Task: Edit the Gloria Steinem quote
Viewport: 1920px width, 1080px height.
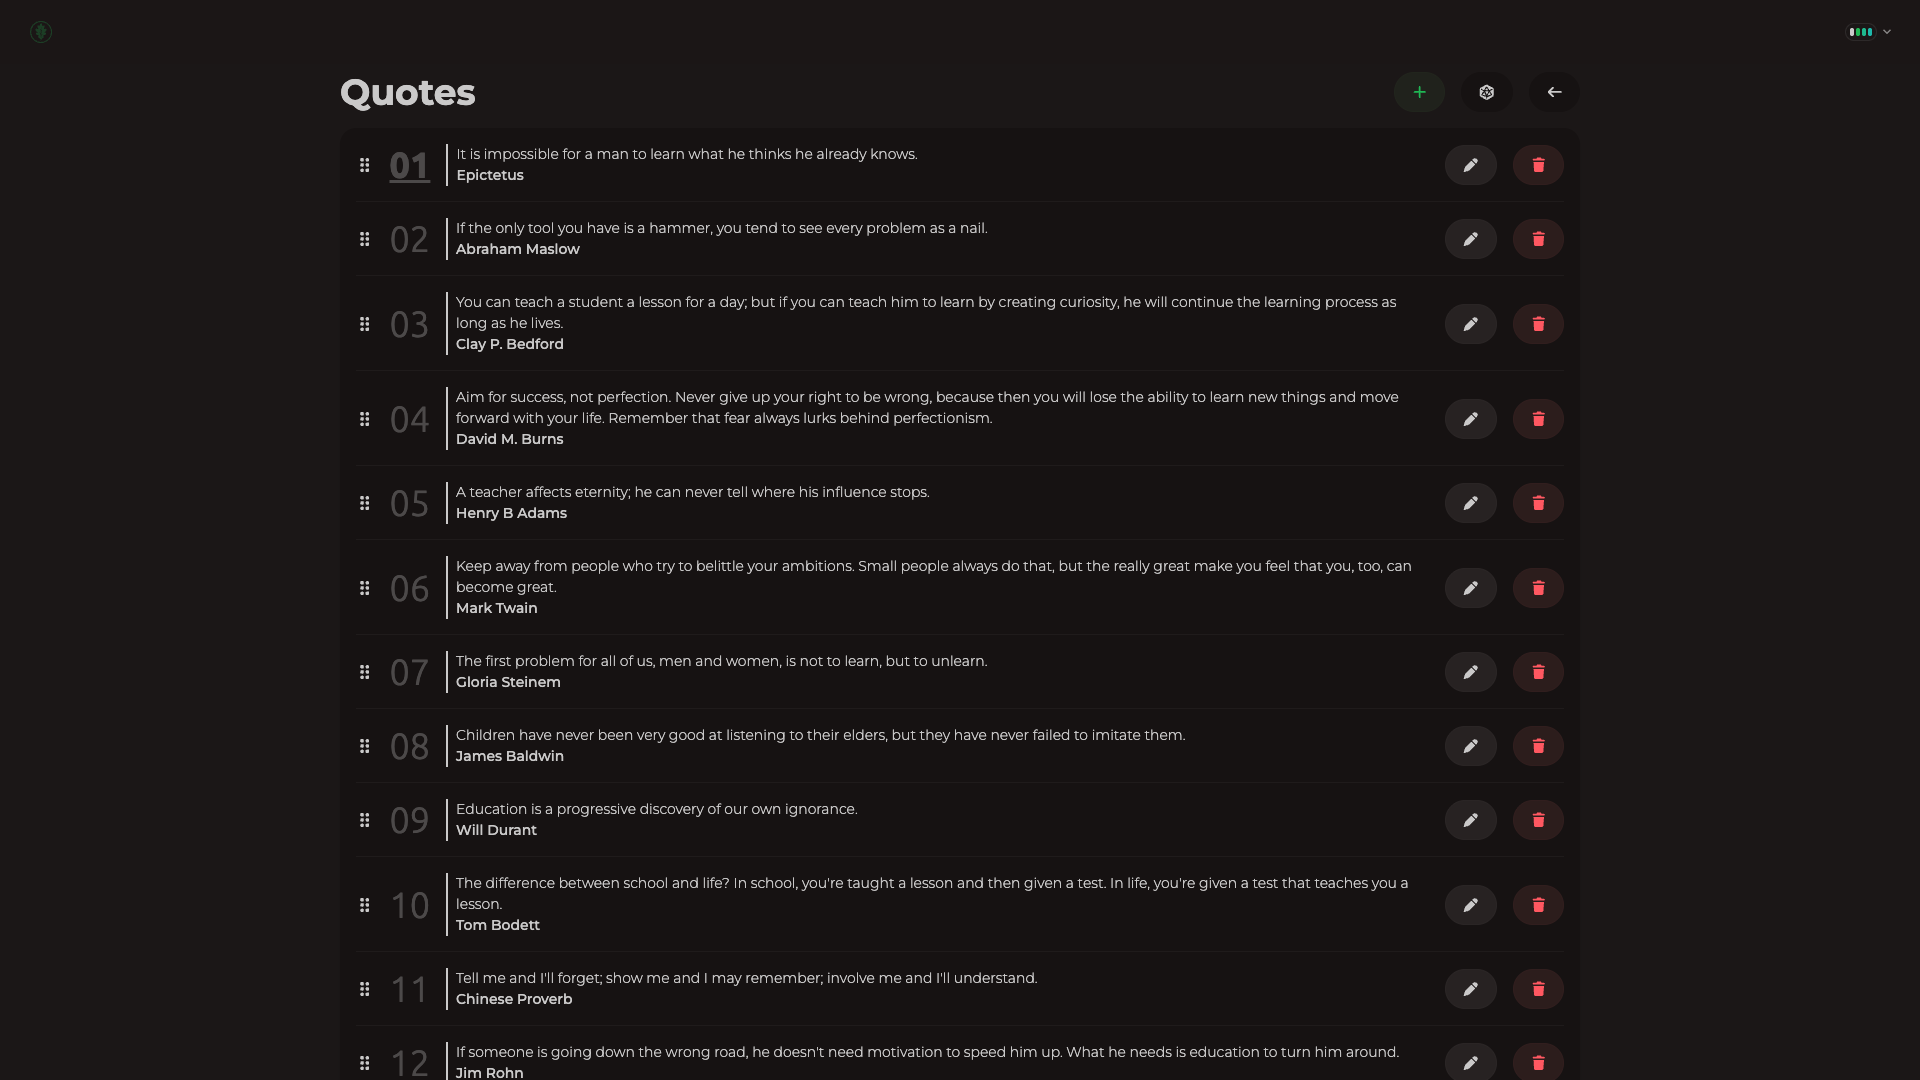Action: pyautogui.click(x=1470, y=672)
